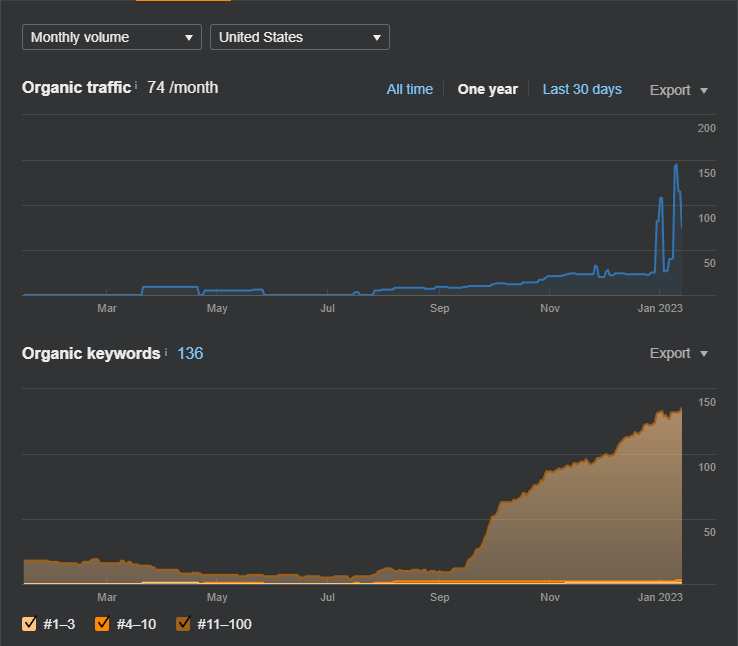Switch chart range to All time
Image resolution: width=738 pixels, height=646 pixels.
click(409, 89)
